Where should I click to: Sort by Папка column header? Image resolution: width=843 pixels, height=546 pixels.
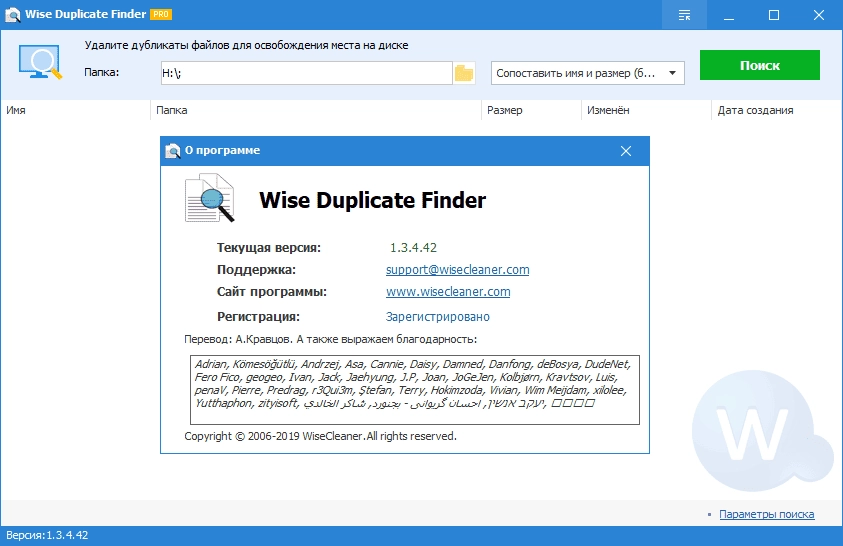[x=316, y=110]
